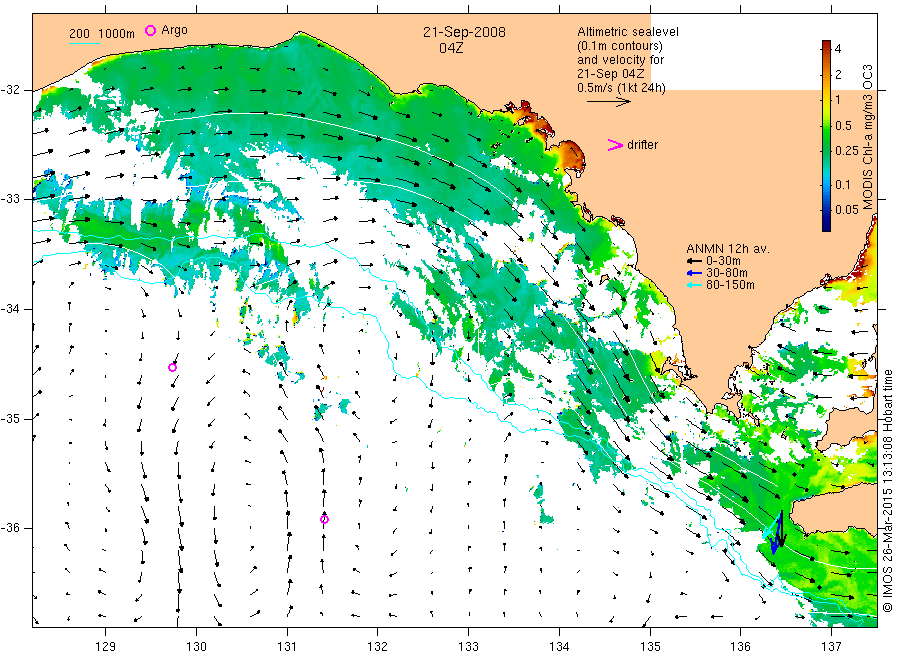Click the red high-chlorophyll patch near 134E coast
The image size is (900, 660).
click(571, 155)
